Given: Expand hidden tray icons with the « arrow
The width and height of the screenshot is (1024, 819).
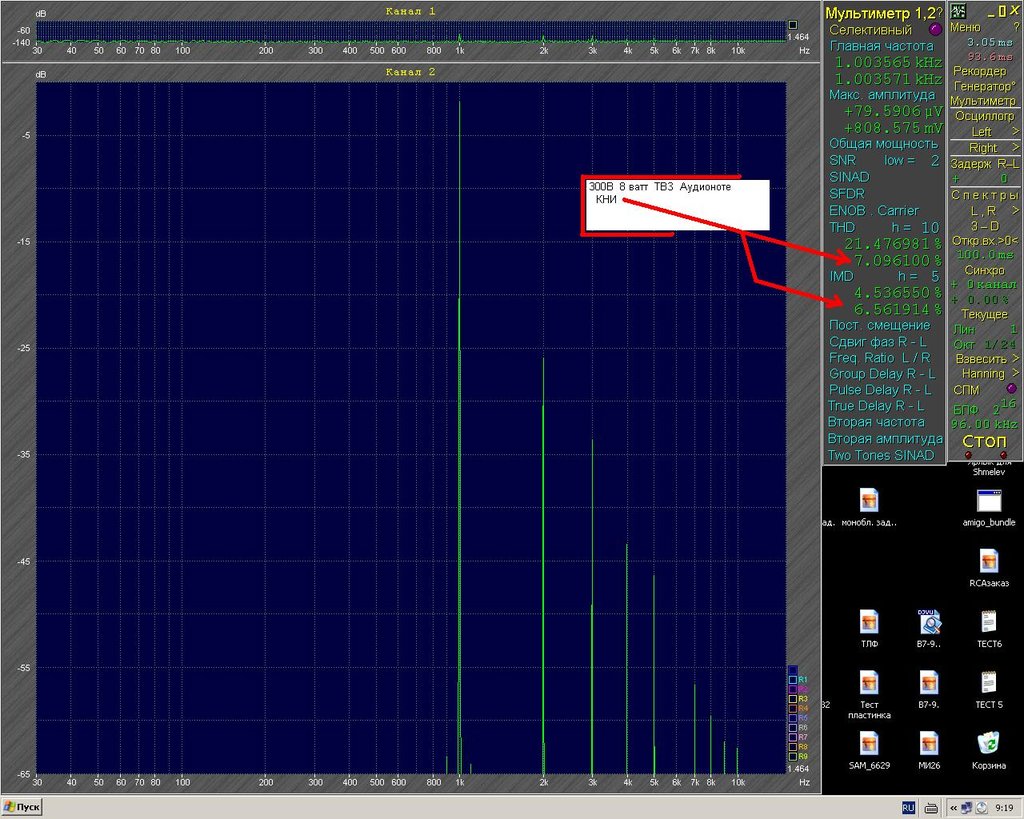Looking at the screenshot, I should 954,808.
